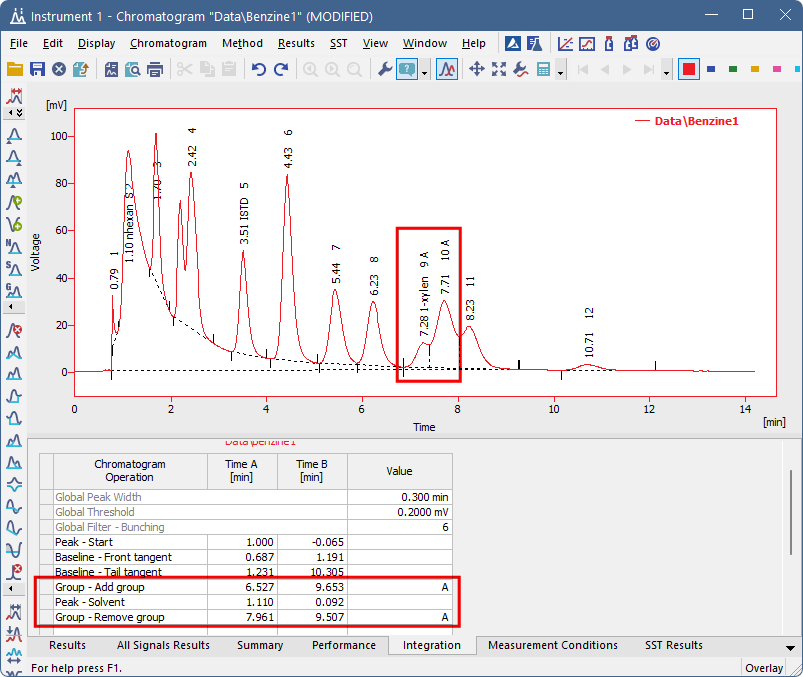
Task: Open the All Signals Results tab
Action: point(163,645)
